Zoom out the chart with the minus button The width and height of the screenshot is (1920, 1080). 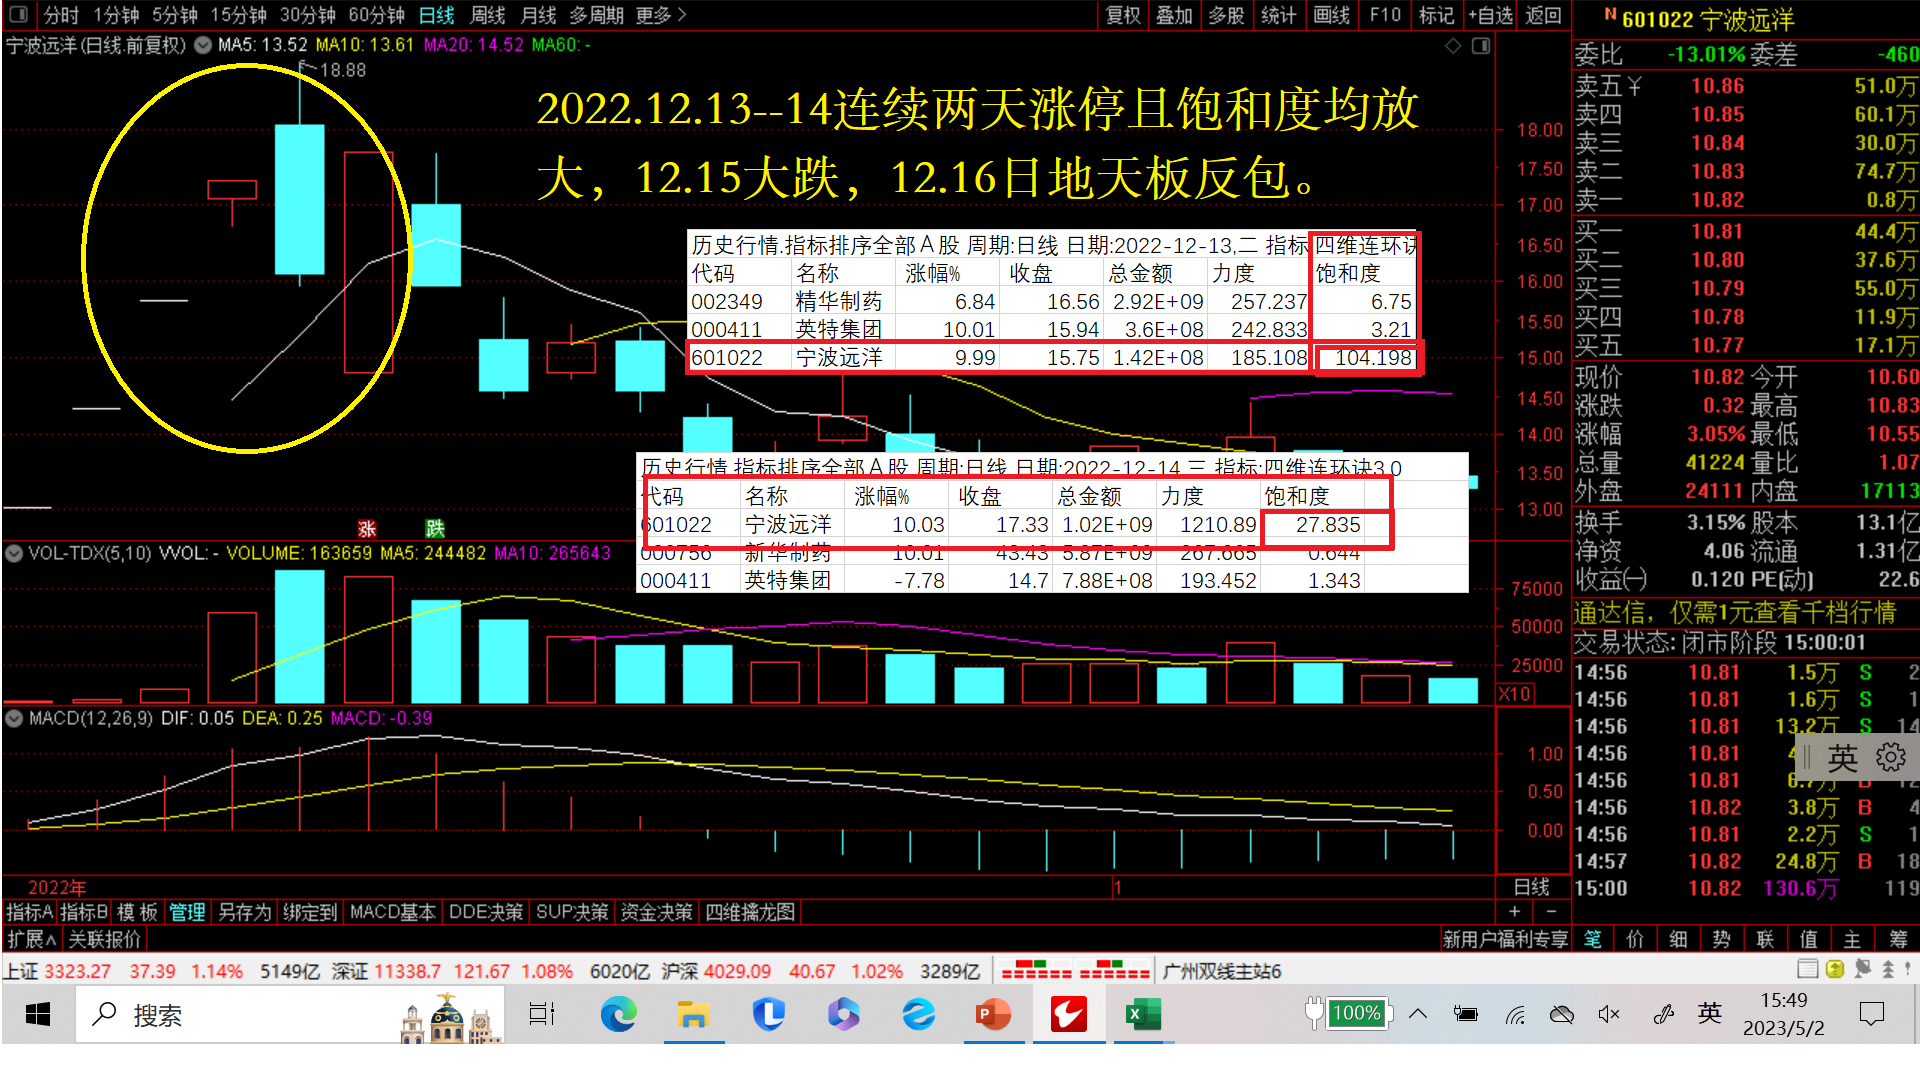point(1550,911)
